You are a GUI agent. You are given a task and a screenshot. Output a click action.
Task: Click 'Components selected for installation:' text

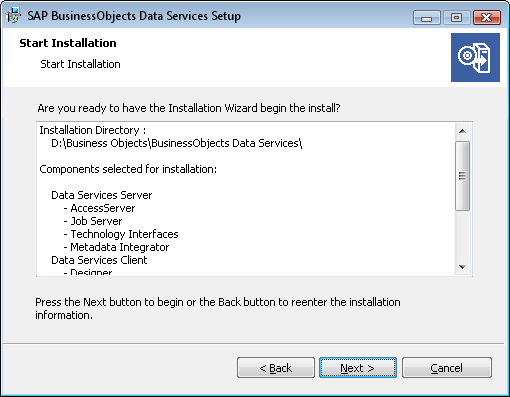128,169
